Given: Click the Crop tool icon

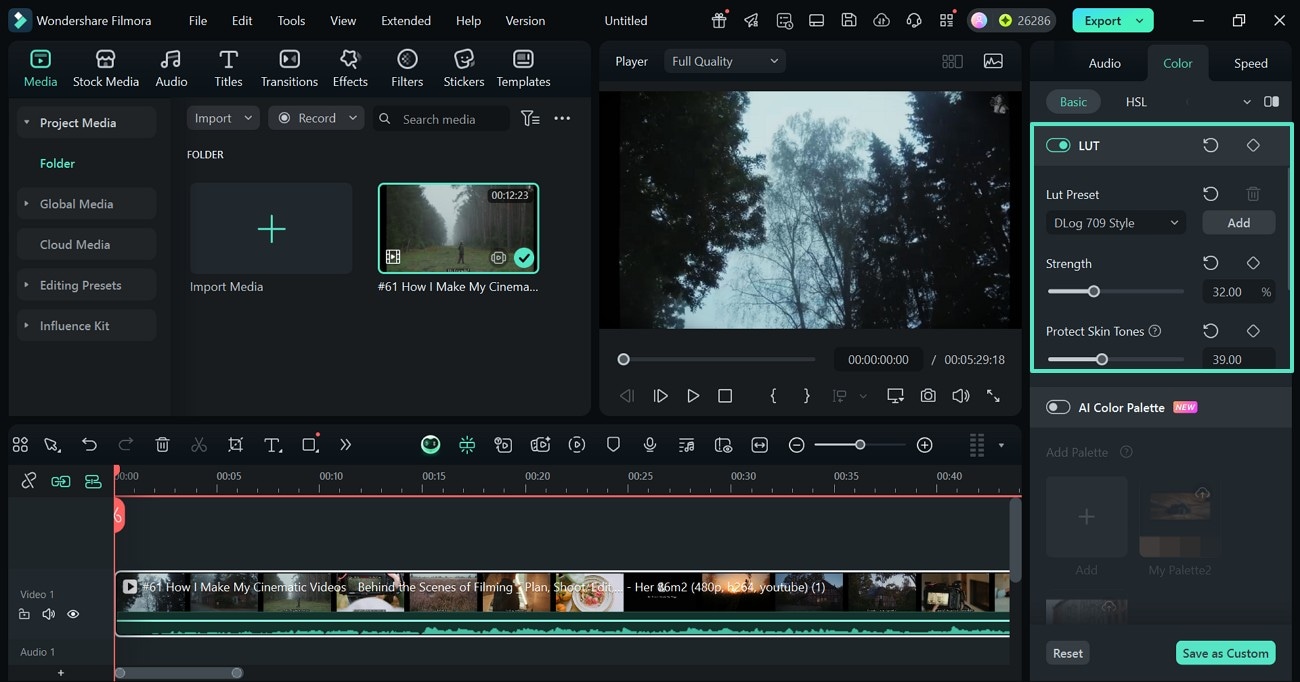Looking at the screenshot, I should pos(235,445).
